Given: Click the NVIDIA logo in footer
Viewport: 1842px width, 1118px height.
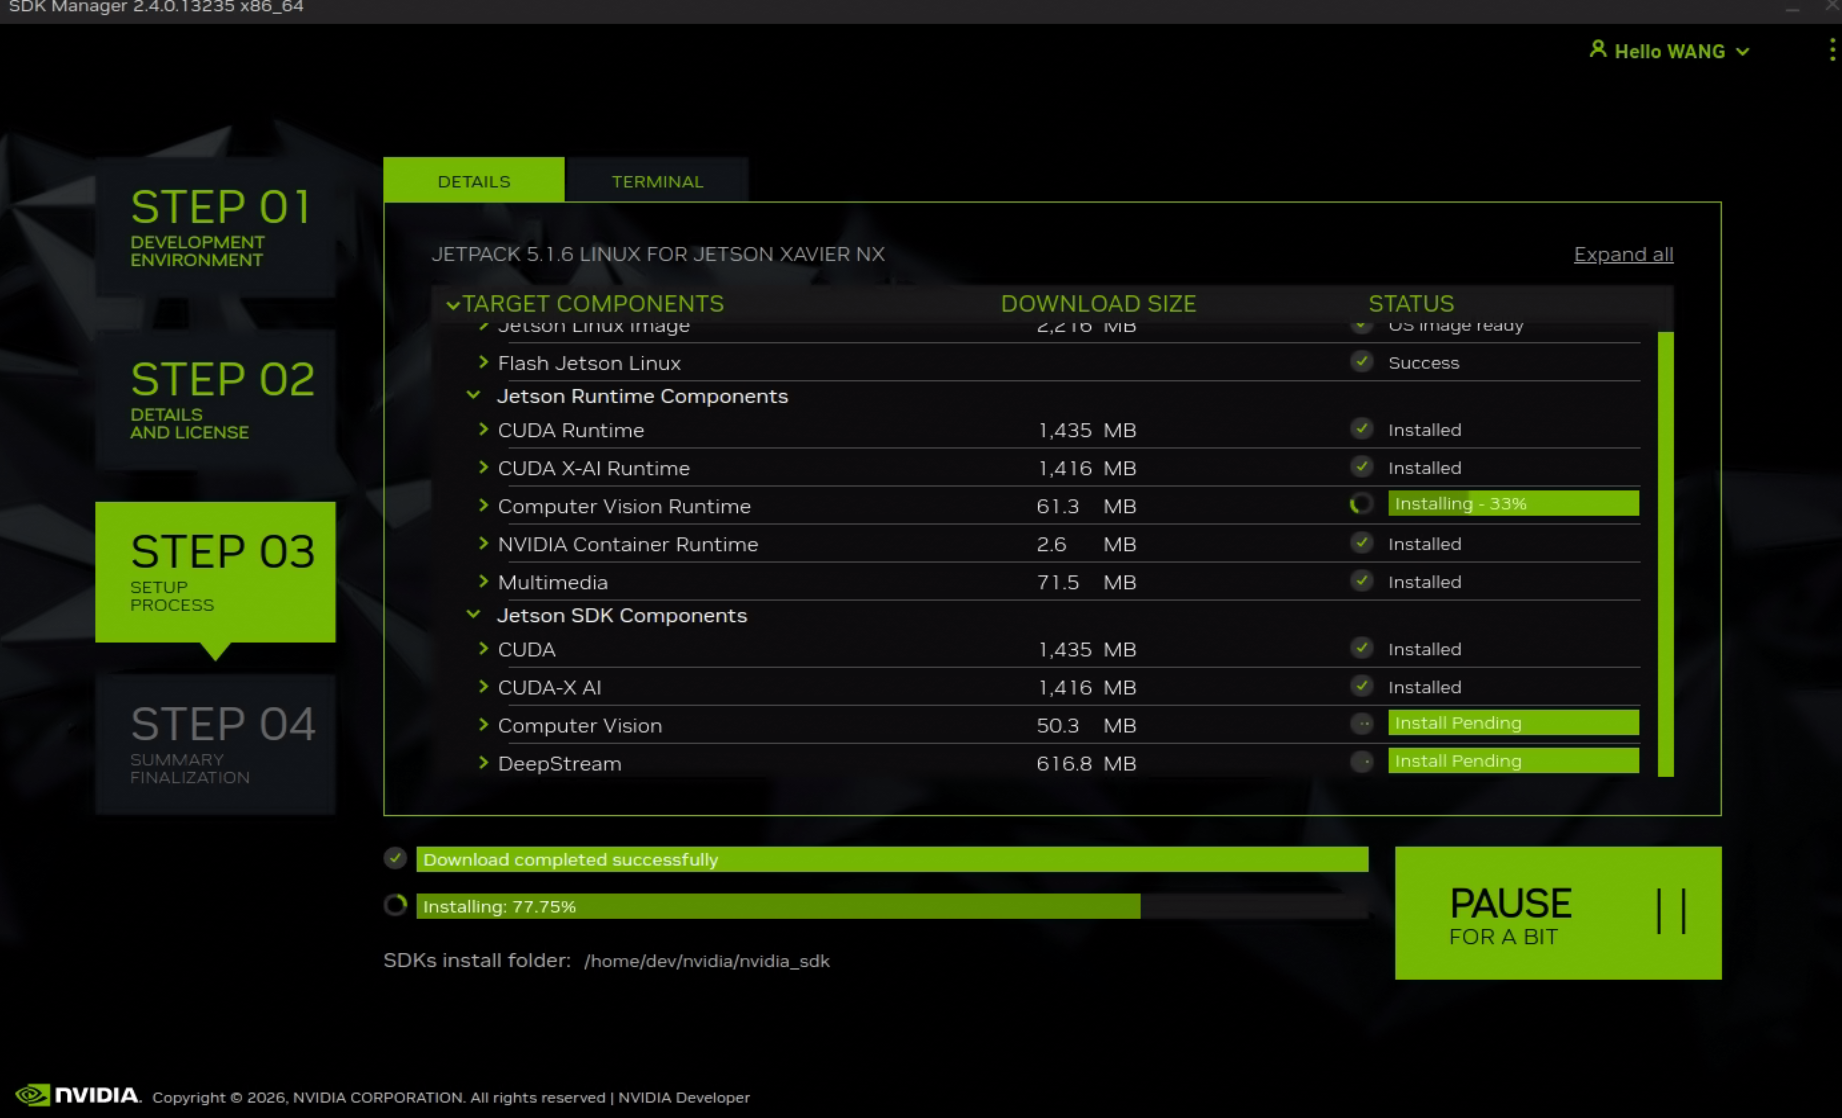Looking at the screenshot, I should [78, 1095].
